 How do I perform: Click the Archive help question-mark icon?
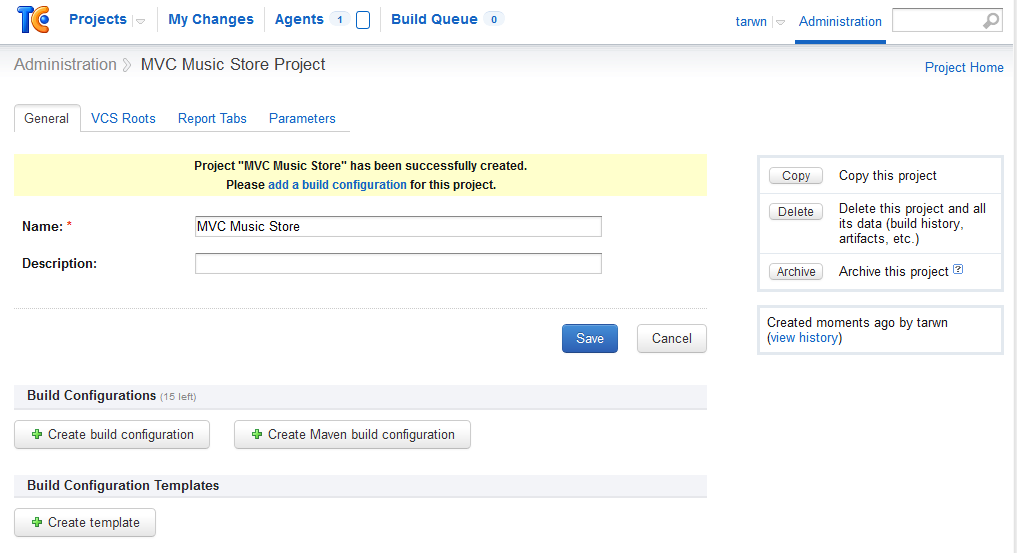[x=958, y=270]
